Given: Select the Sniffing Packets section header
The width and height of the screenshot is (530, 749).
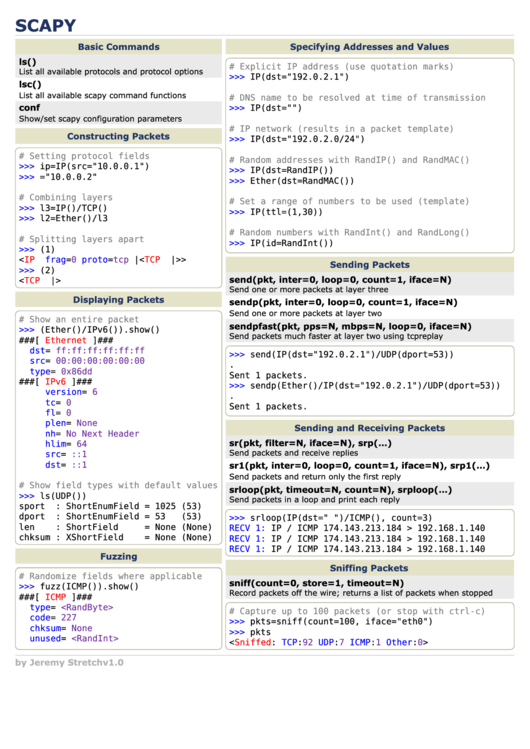Looking at the screenshot, I should point(370,568).
